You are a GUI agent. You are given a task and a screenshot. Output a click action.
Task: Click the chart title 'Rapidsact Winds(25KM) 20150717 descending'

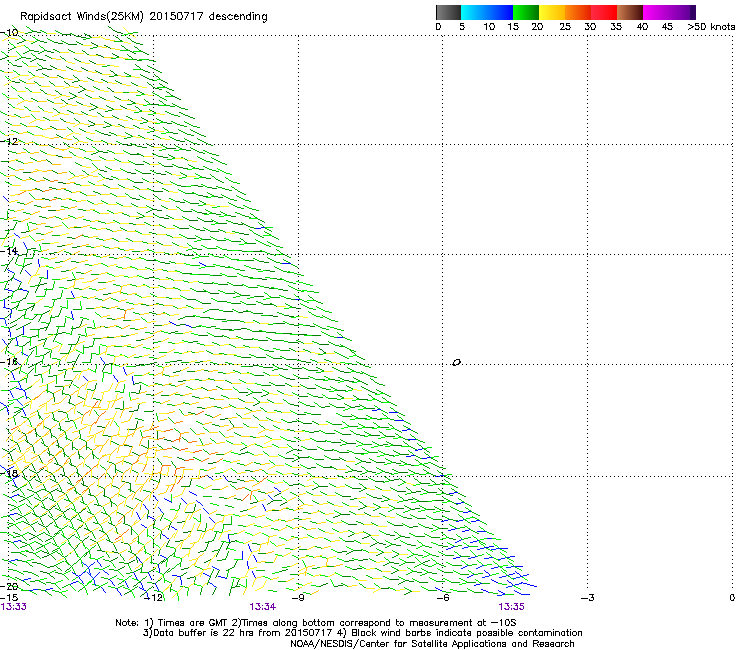point(144,17)
